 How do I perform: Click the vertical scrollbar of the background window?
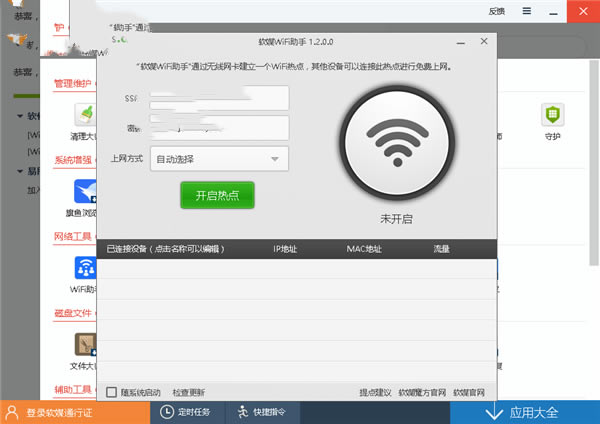(x=594, y=163)
